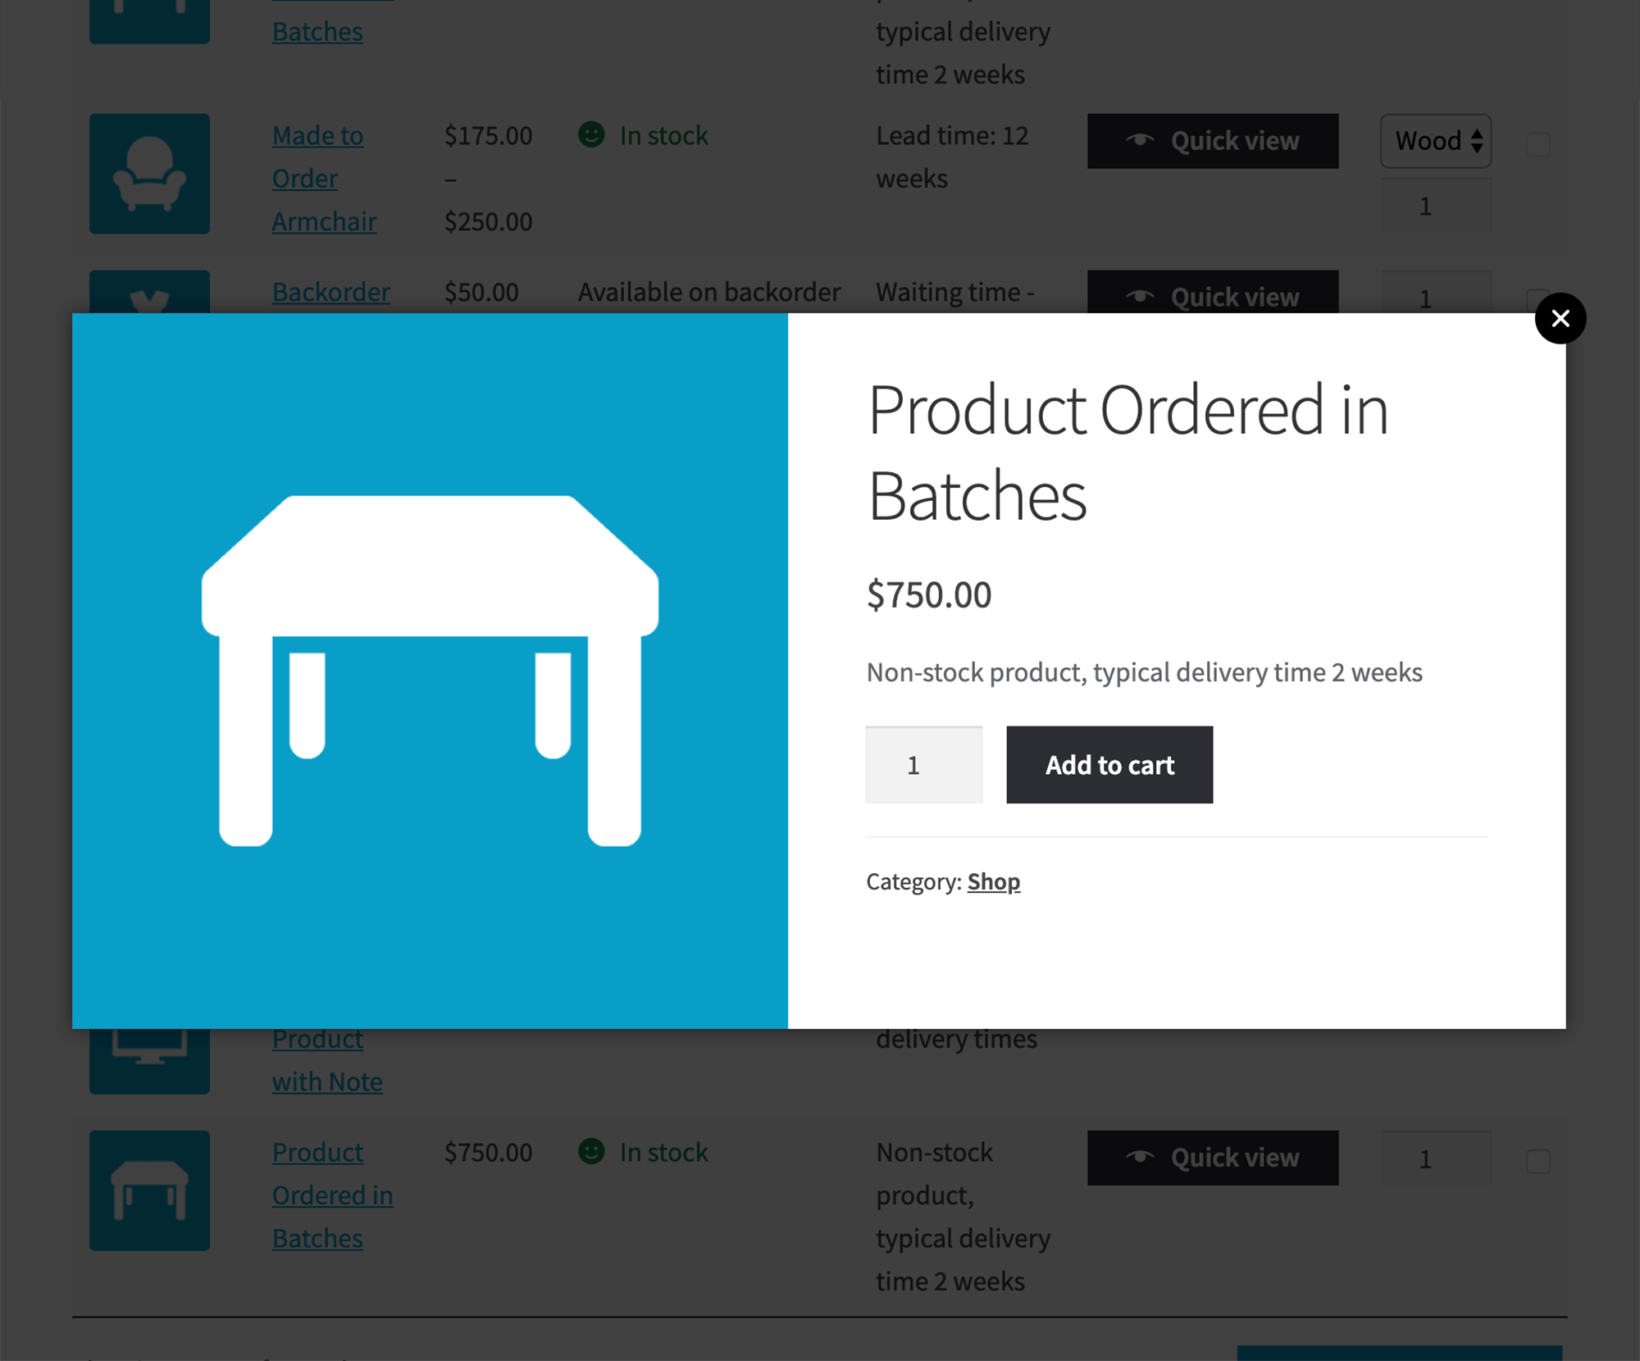
Task: Close the quick view modal
Action: click(x=1560, y=319)
